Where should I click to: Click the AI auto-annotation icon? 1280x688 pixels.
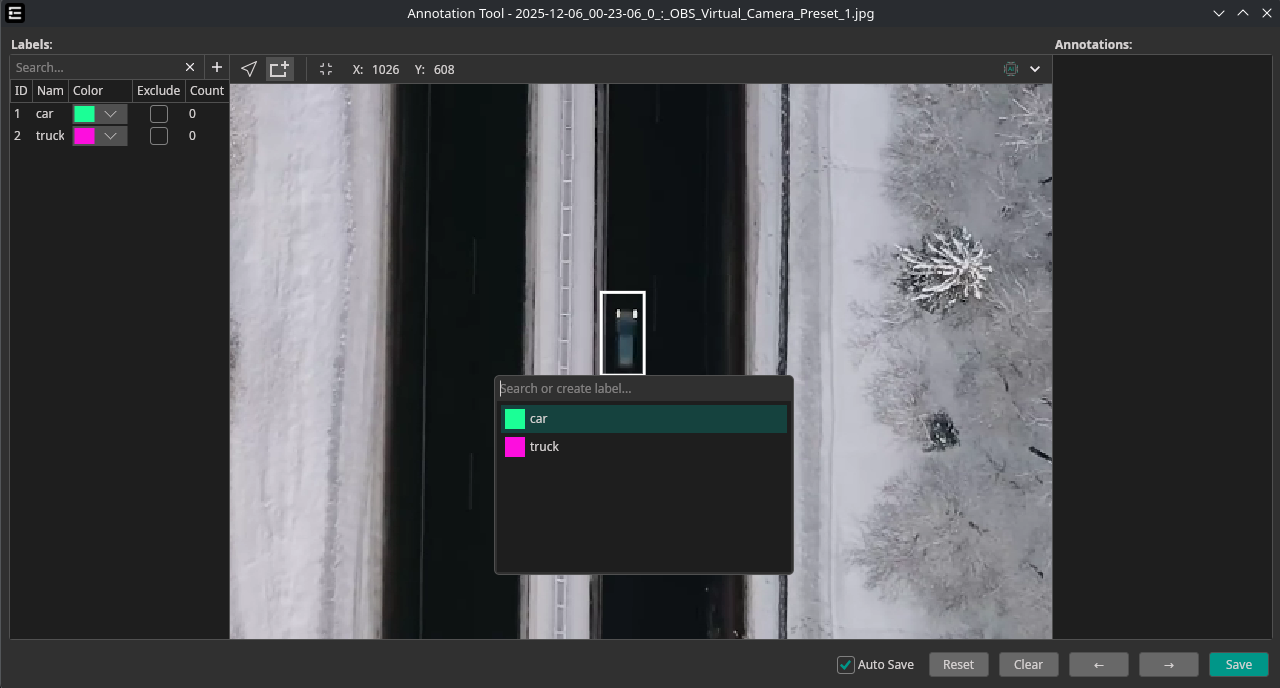pyautogui.click(x=1011, y=69)
